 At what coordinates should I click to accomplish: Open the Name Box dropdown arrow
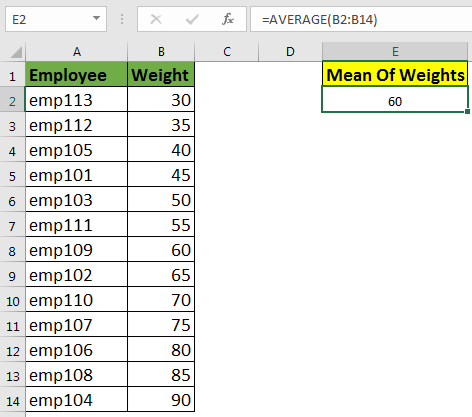coord(96,18)
